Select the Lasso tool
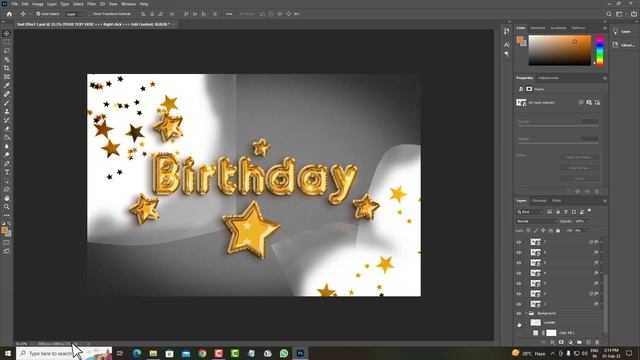 click(7, 51)
